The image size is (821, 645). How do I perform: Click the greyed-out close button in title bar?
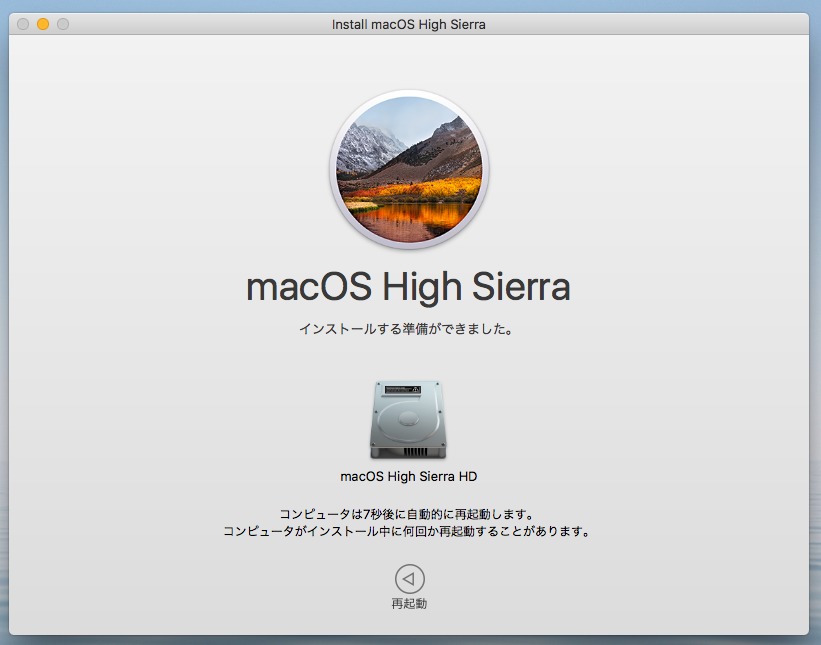(x=23, y=24)
